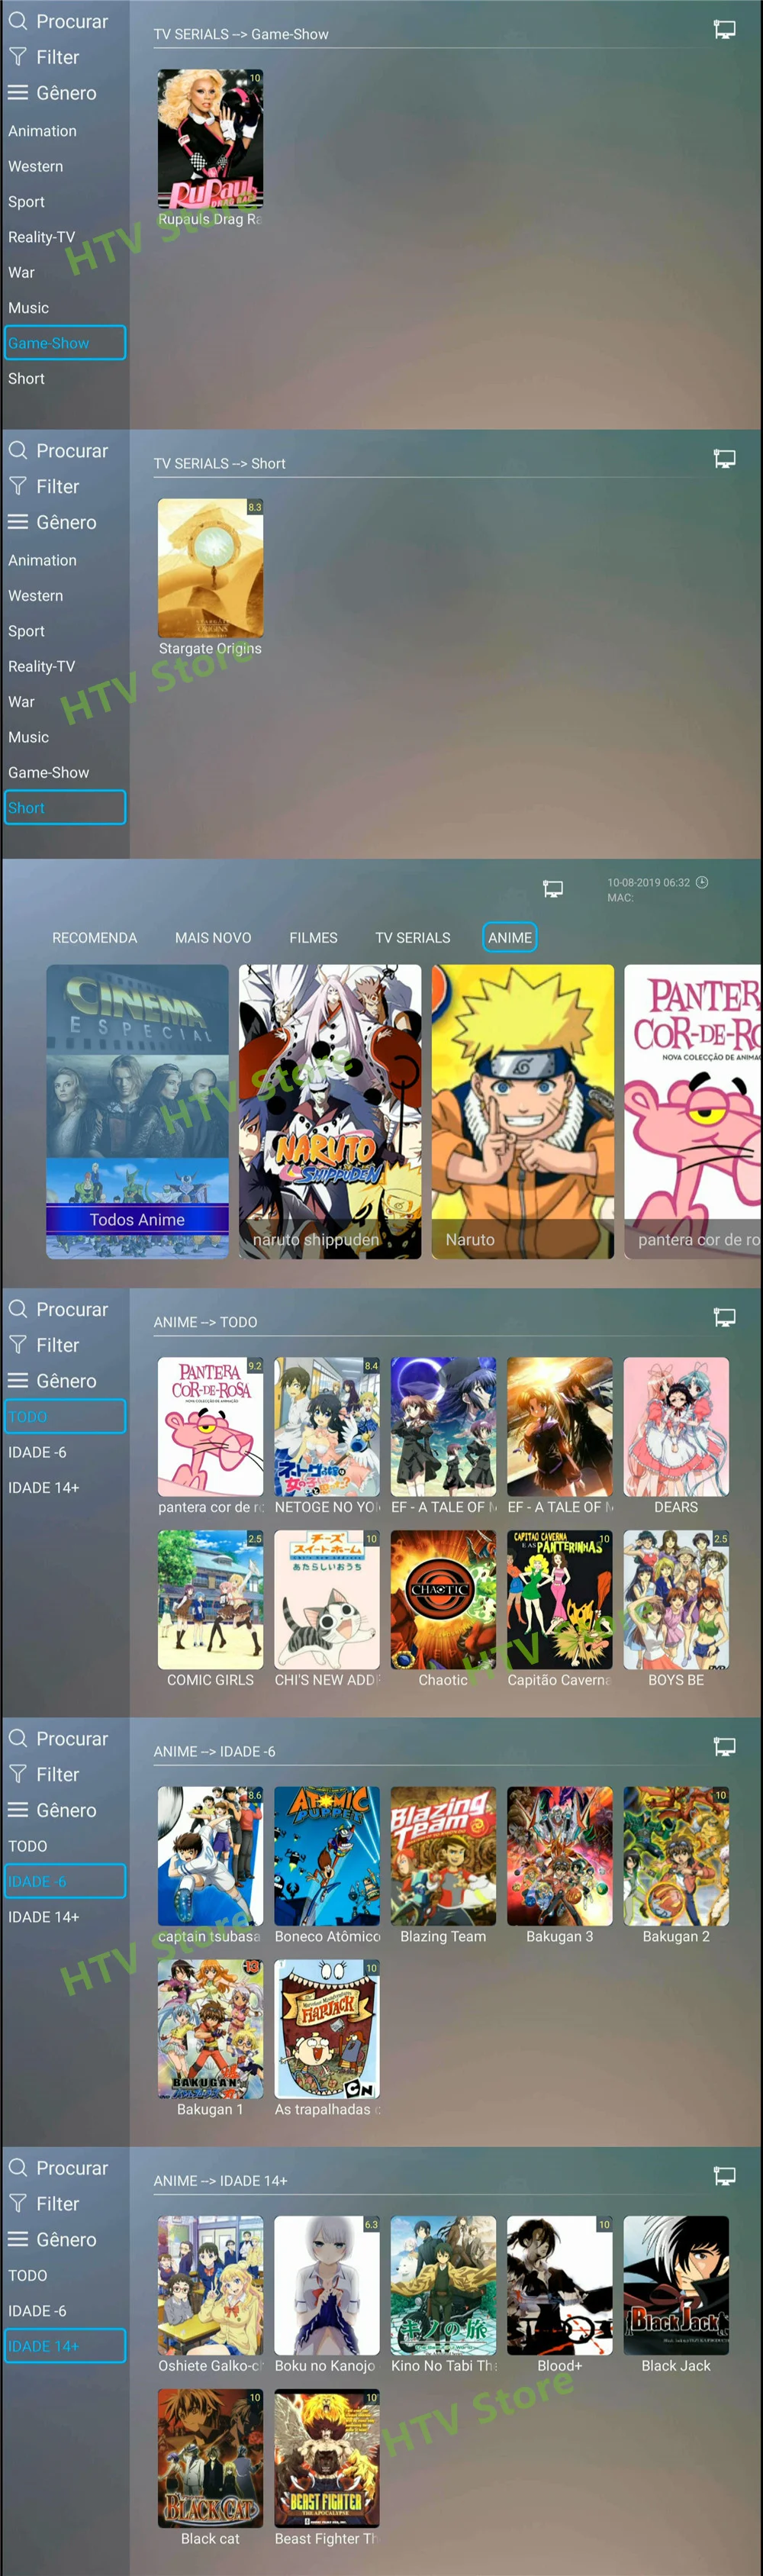Switch to the RECOMENDA tab
This screenshot has height=2576, width=763.
[x=94, y=938]
